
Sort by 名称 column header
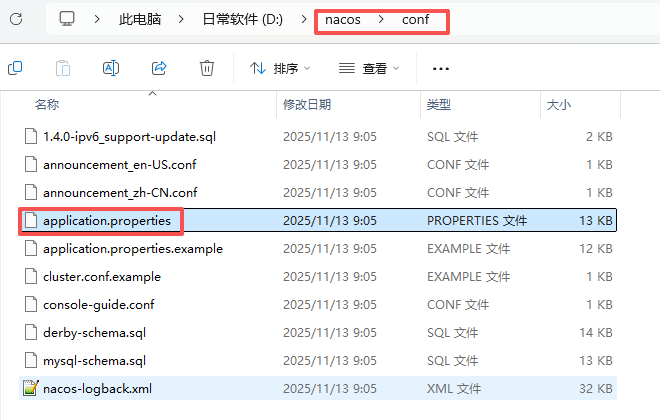(x=47, y=104)
